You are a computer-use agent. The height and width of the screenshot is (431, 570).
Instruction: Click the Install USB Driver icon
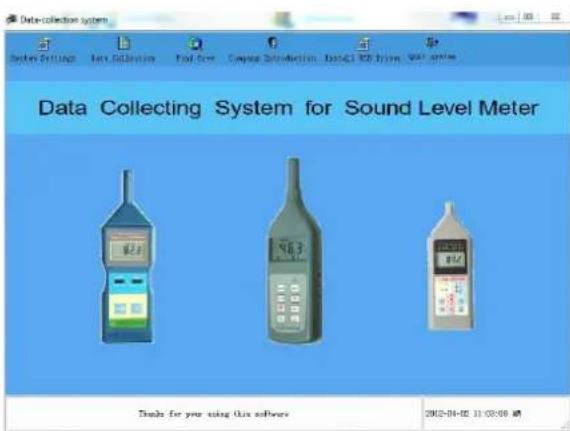[363, 44]
